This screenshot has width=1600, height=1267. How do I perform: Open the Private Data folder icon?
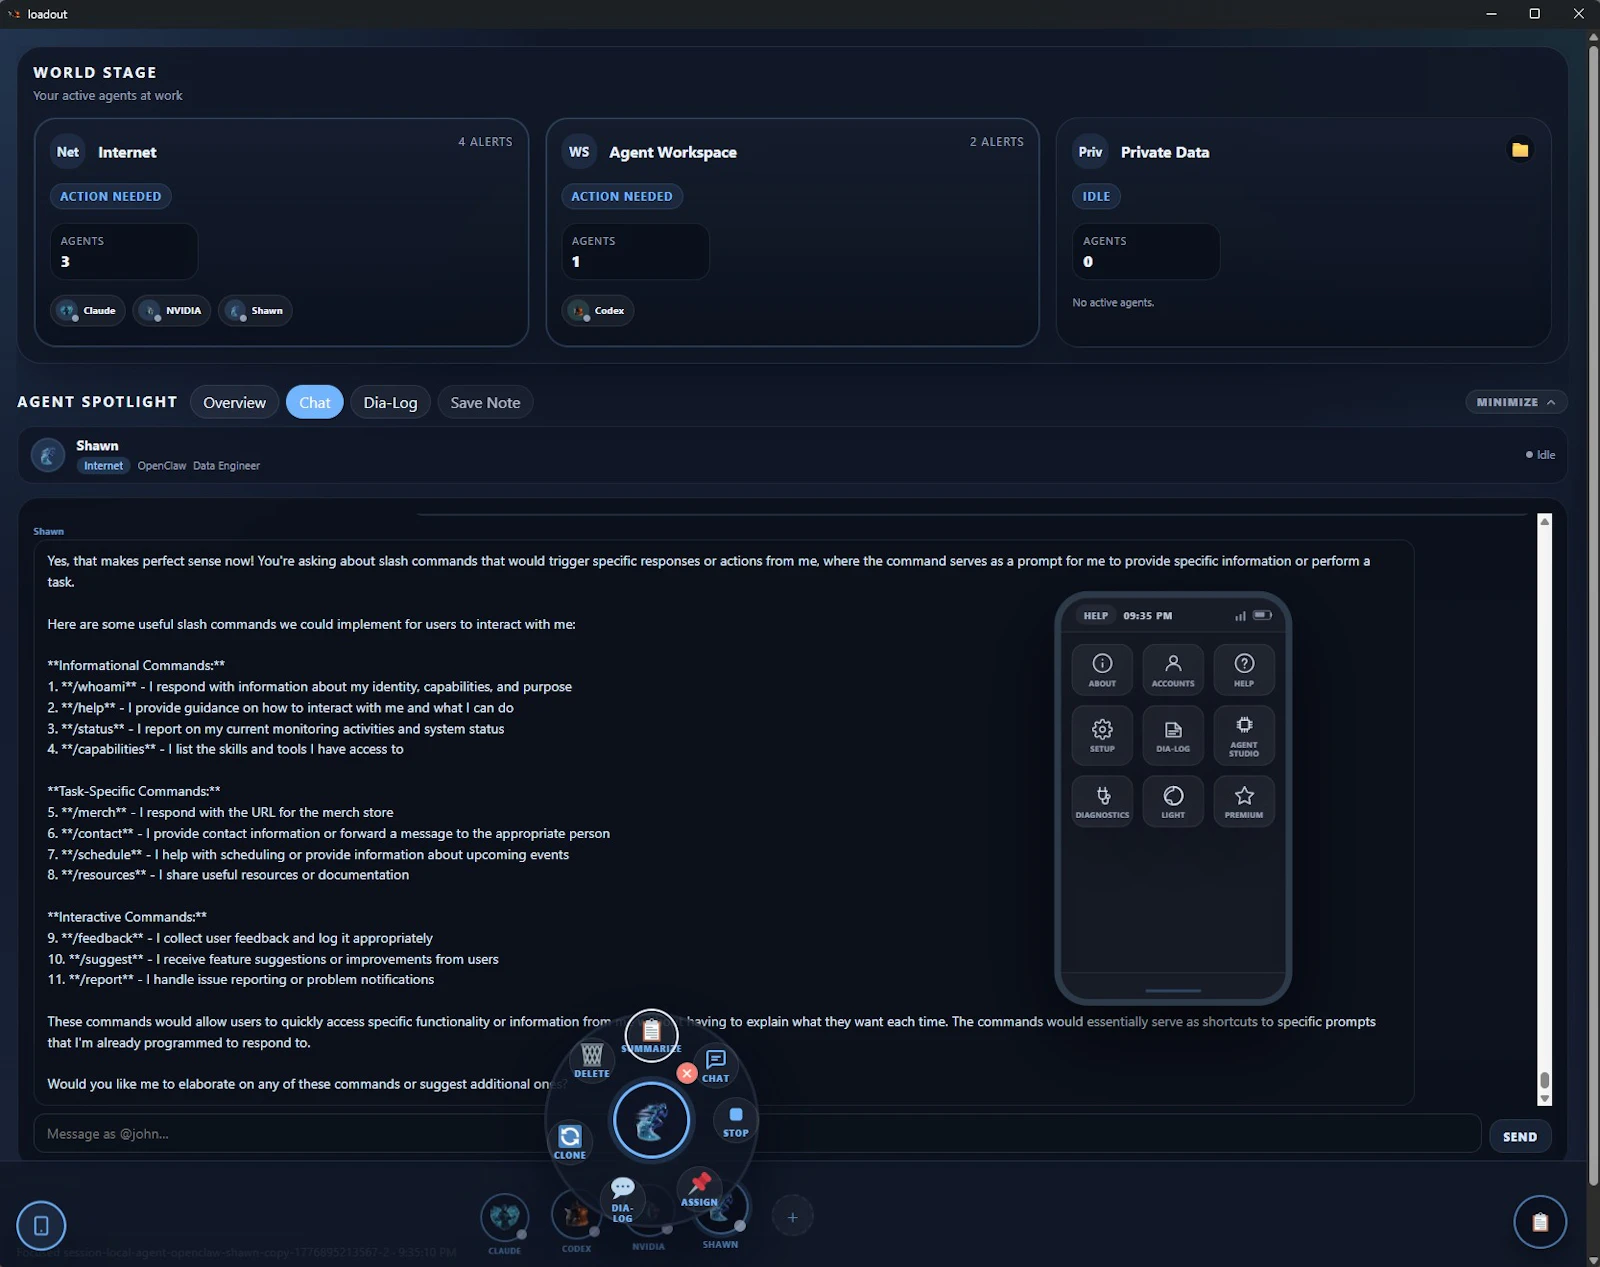pos(1520,150)
